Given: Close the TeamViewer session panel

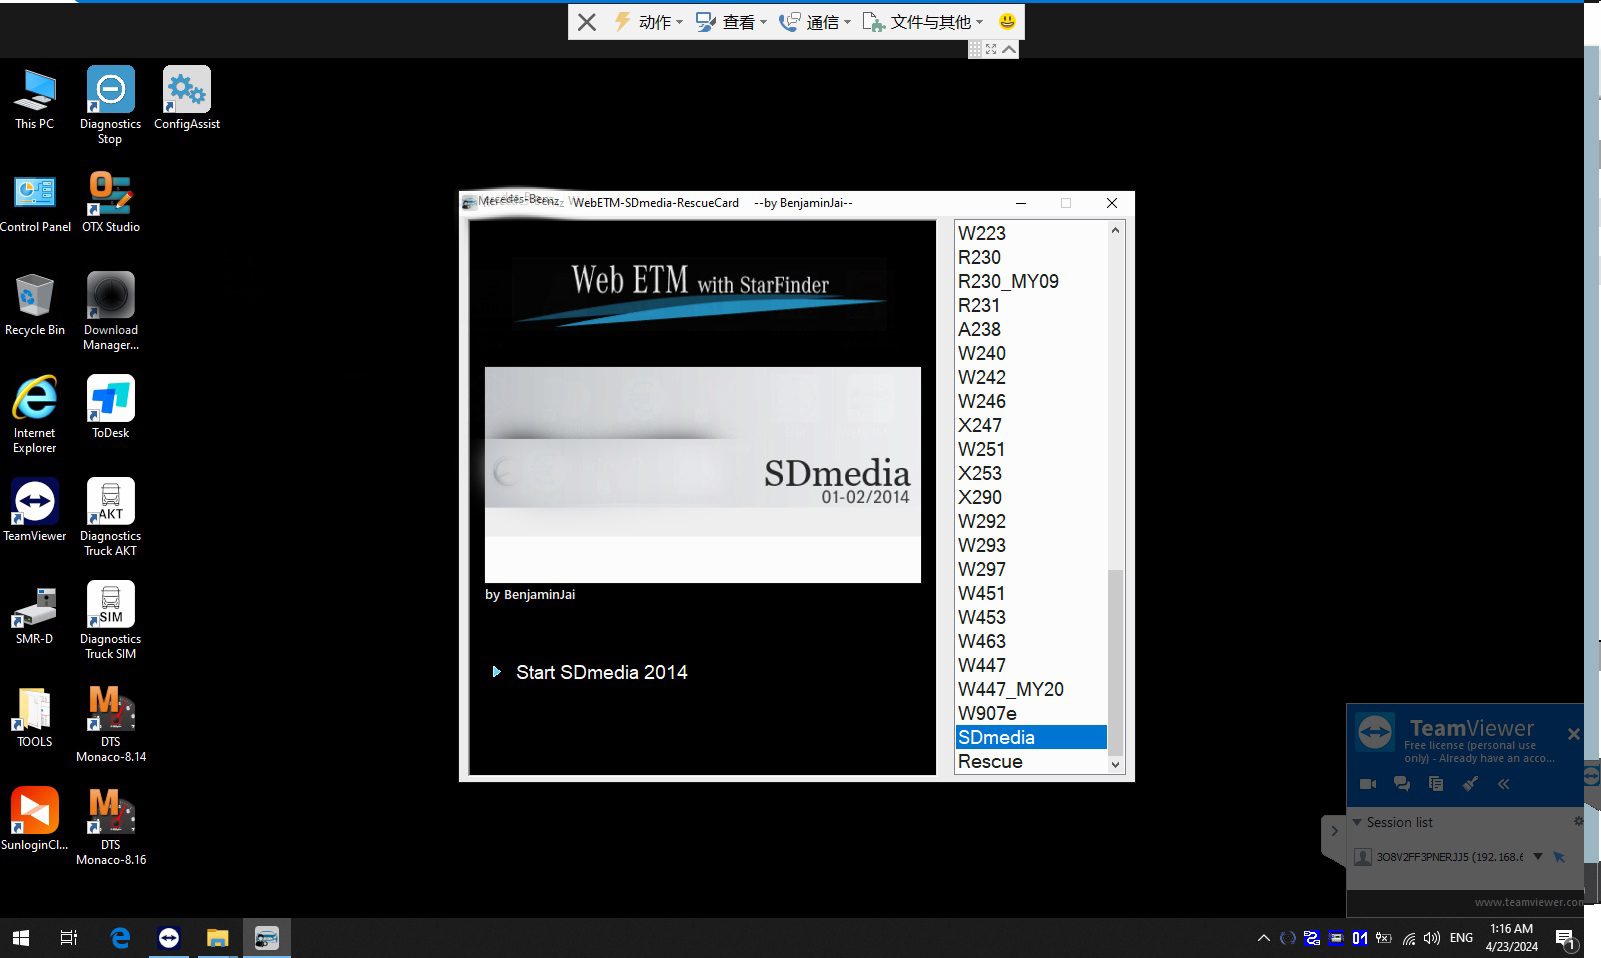Looking at the screenshot, I should (1573, 734).
